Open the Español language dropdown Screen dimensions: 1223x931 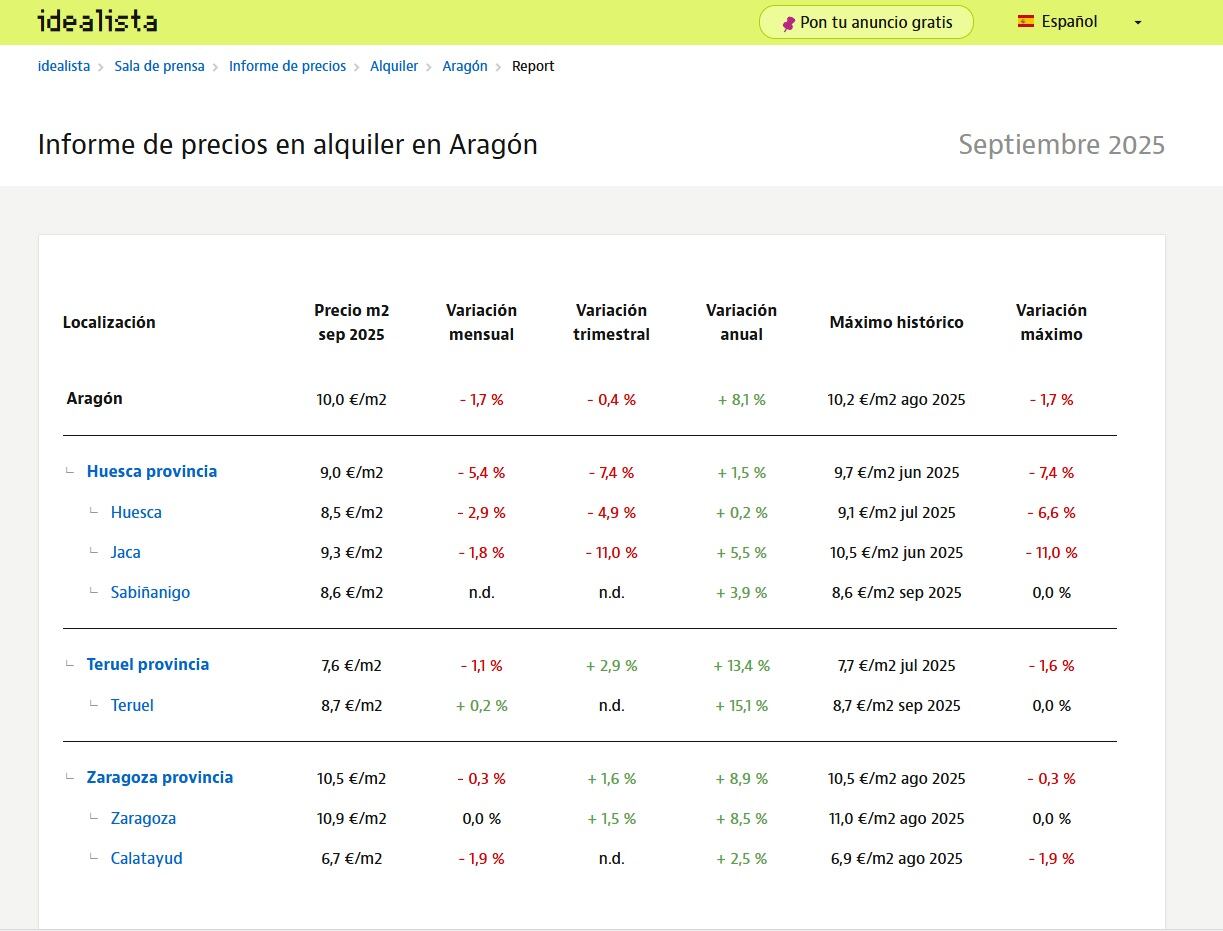tap(1136, 21)
